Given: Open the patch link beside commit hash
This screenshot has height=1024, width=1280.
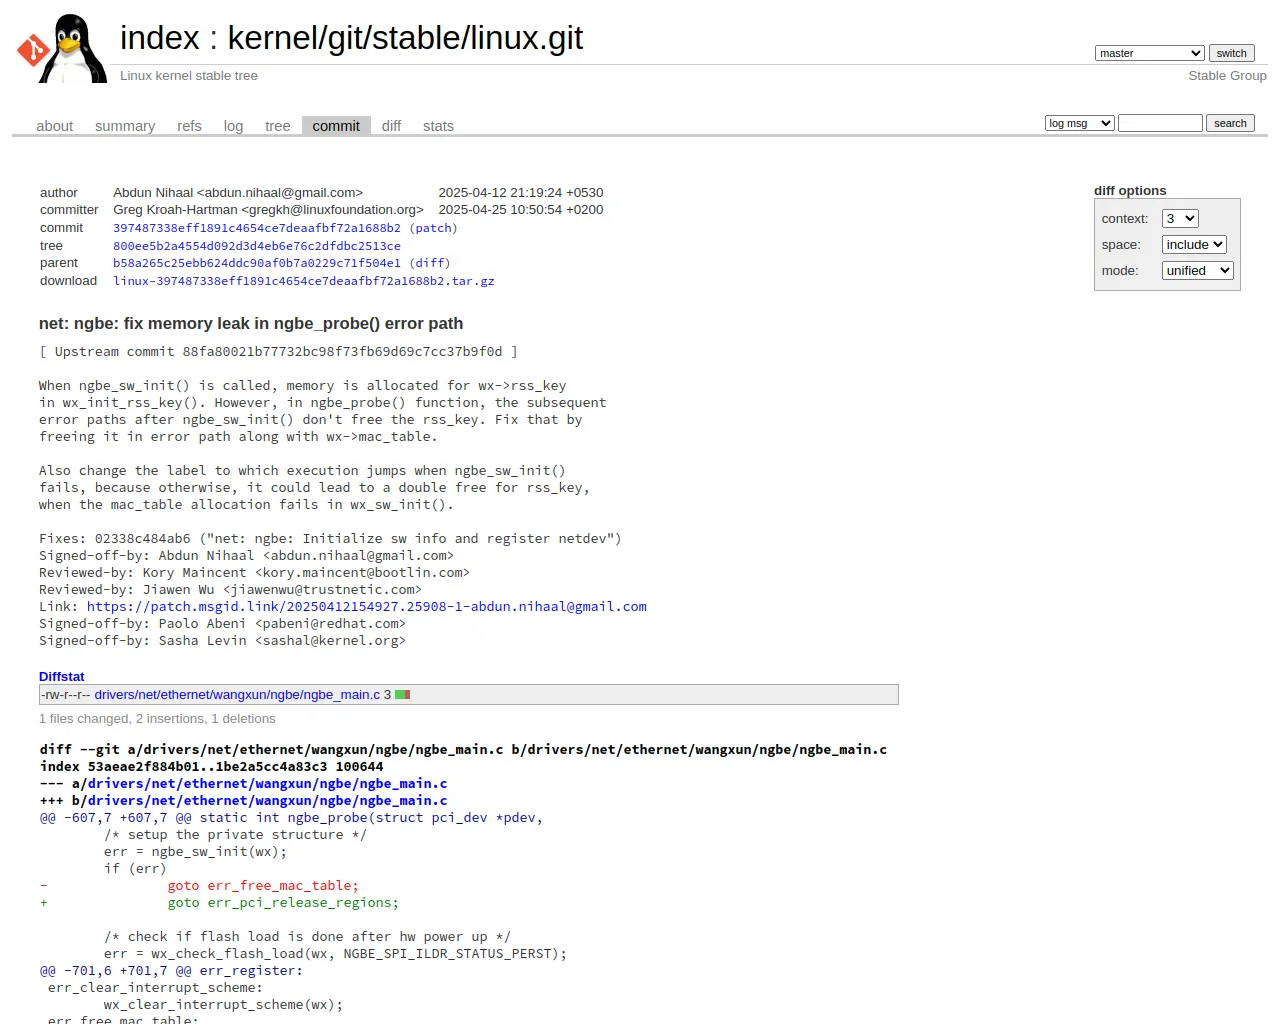Looking at the screenshot, I should click(433, 228).
